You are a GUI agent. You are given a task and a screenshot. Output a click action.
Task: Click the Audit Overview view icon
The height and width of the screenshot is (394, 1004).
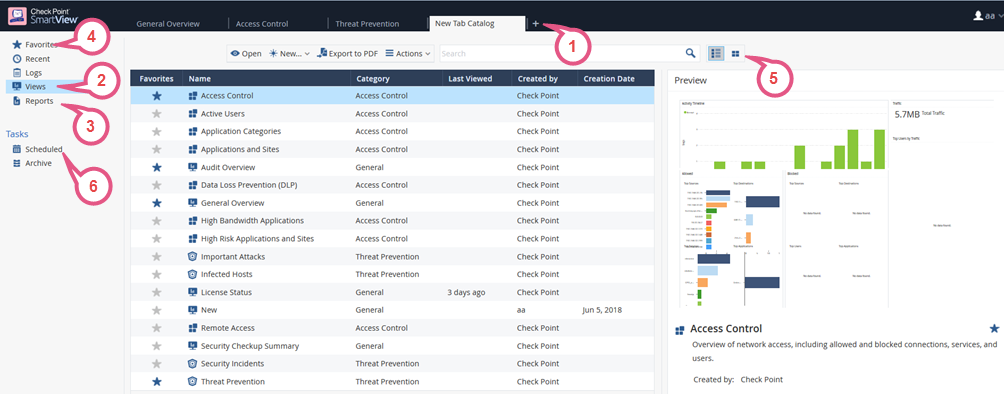pyautogui.click(x=193, y=167)
